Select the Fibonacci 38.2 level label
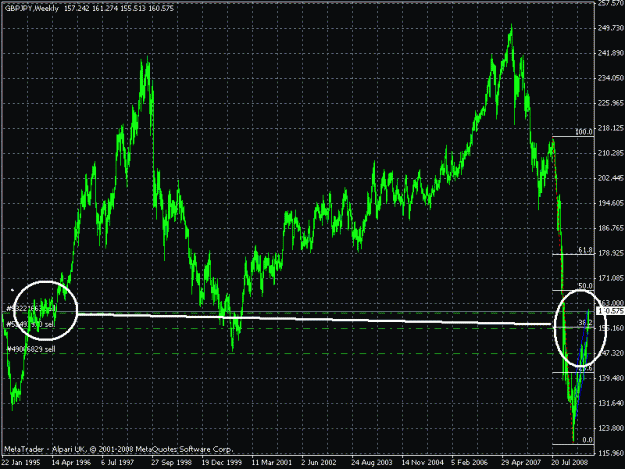Screen dimensions: 625x469 pyautogui.click(x=585, y=322)
